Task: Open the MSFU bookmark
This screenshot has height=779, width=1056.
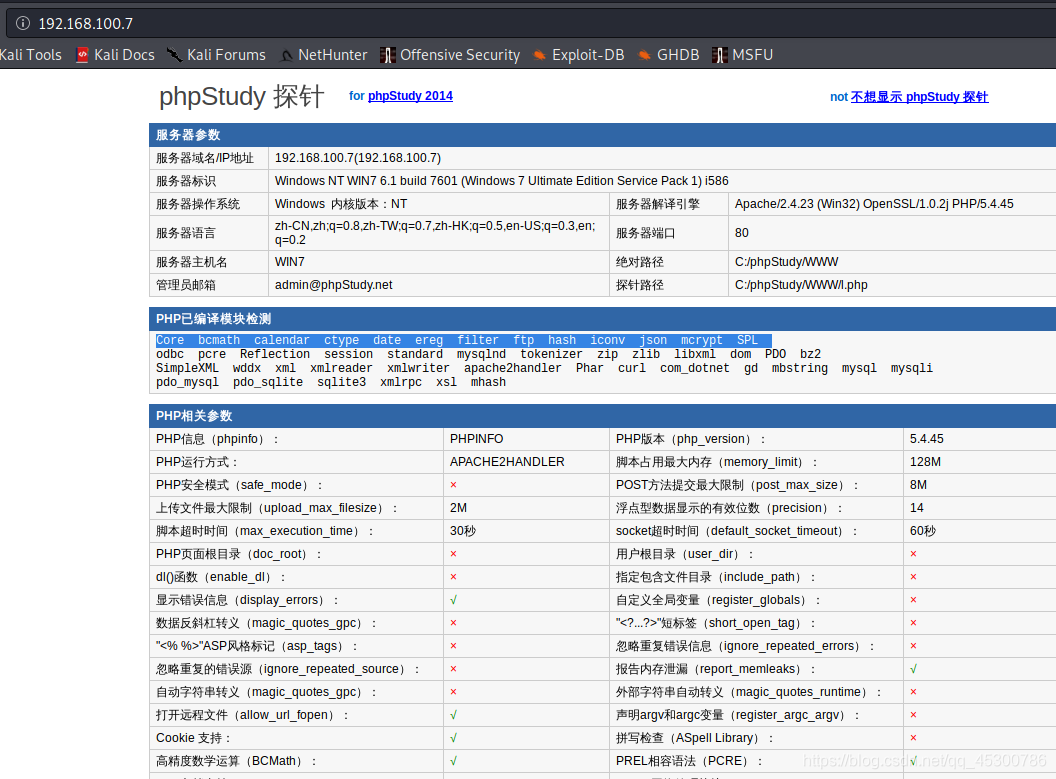Action: (743, 55)
